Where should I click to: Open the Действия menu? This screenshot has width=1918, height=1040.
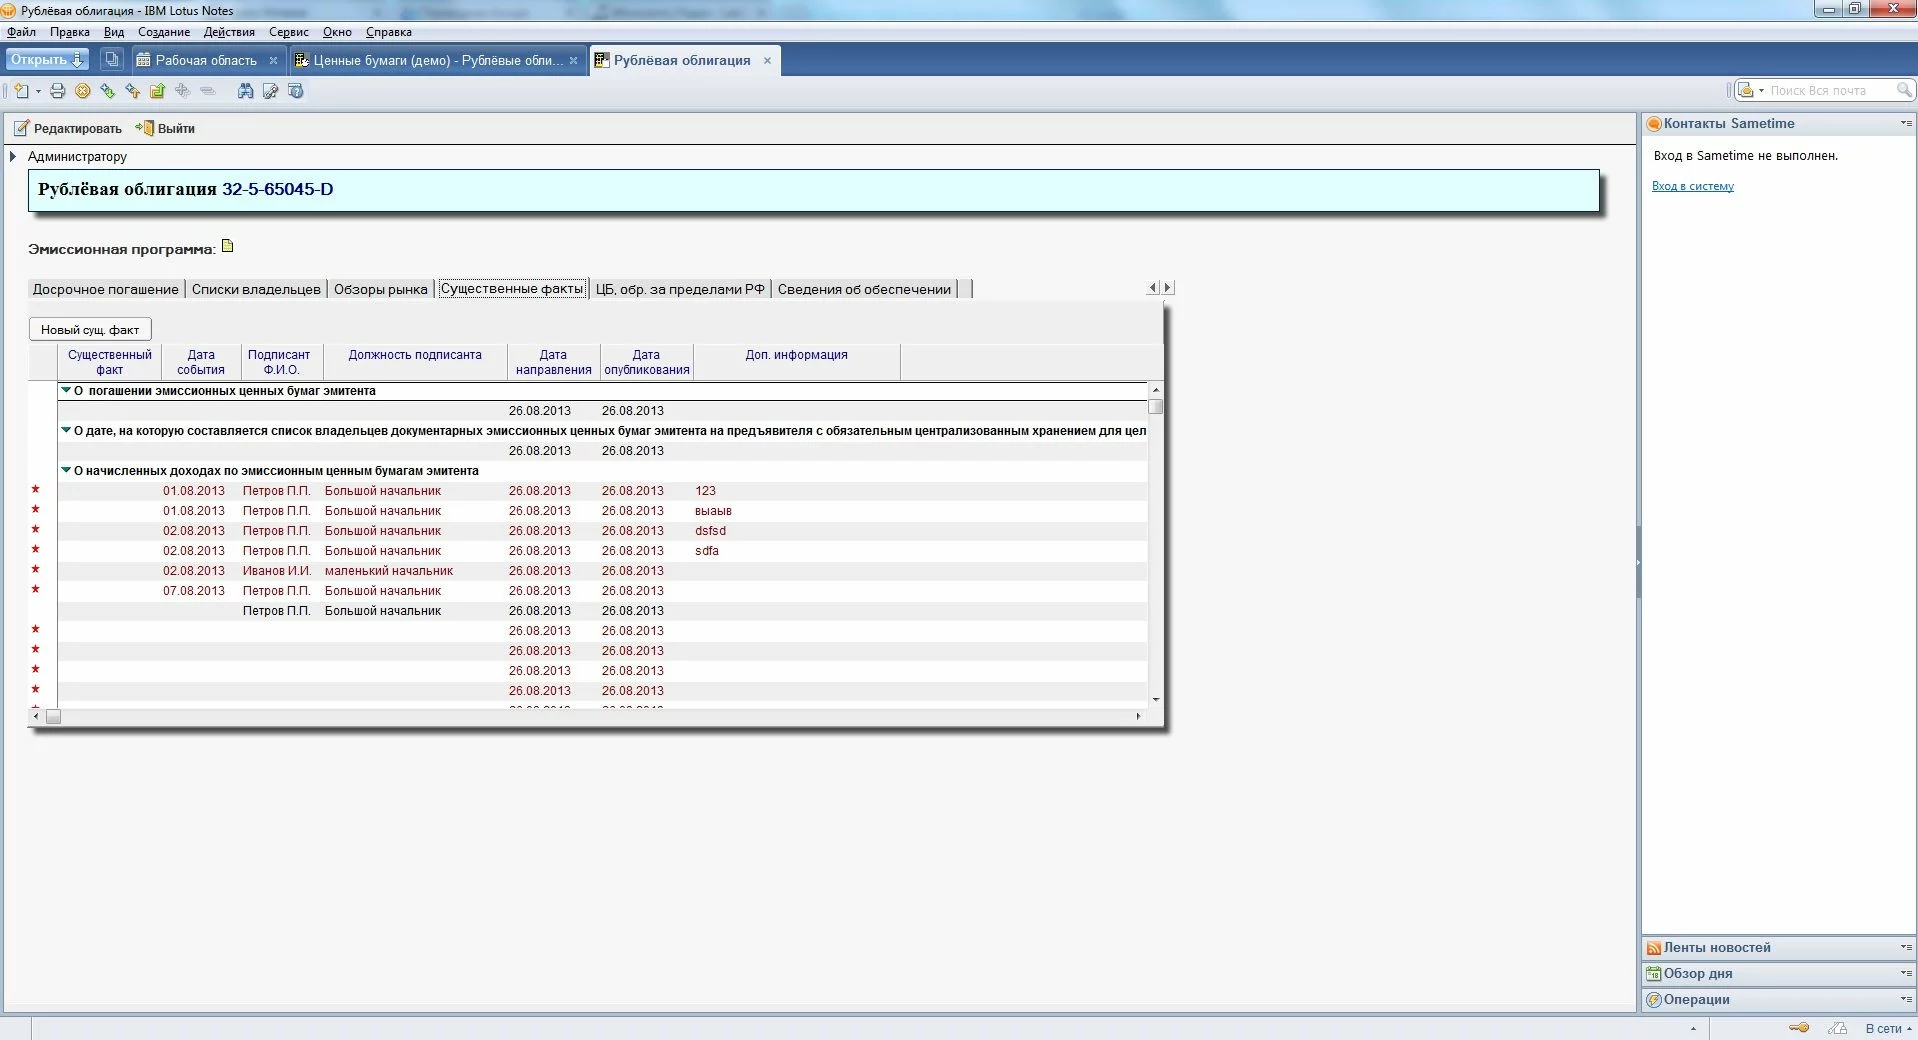click(x=229, y=32)
